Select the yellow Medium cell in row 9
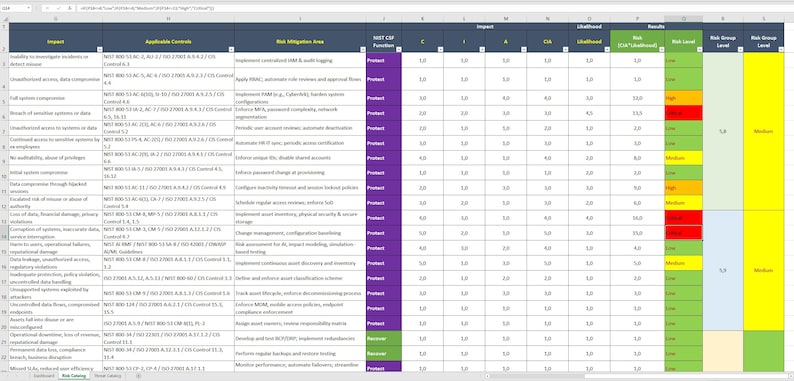Screen dimensions: 794x381 pos(684,158)
